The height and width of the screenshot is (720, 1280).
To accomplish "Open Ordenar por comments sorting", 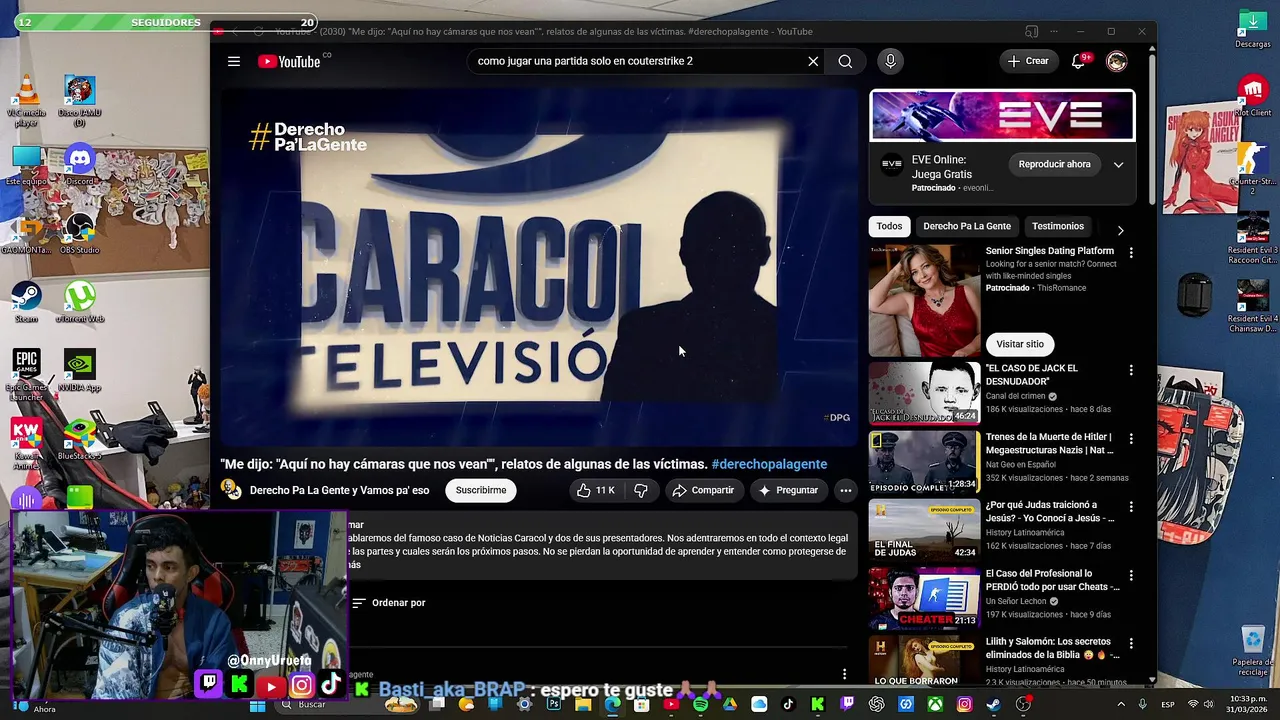I will point(389,603).
